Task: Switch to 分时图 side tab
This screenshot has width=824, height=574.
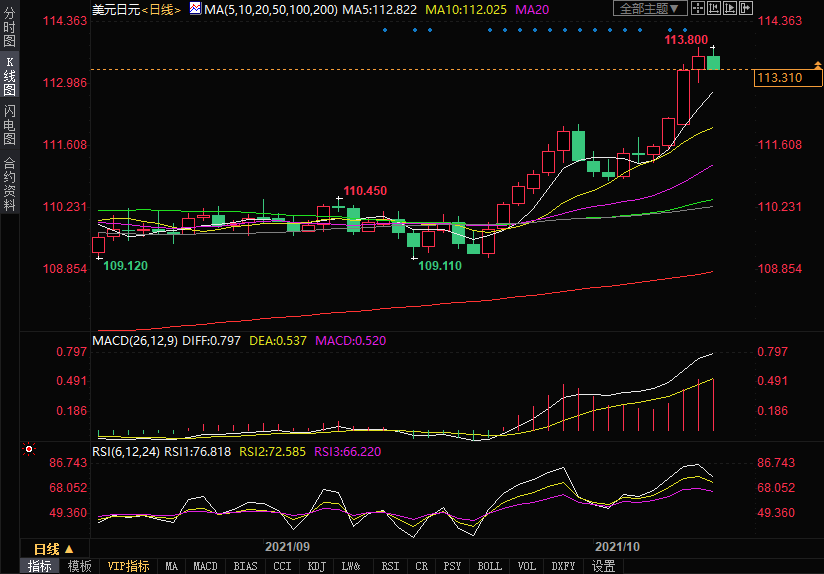Action: [10, 27]
